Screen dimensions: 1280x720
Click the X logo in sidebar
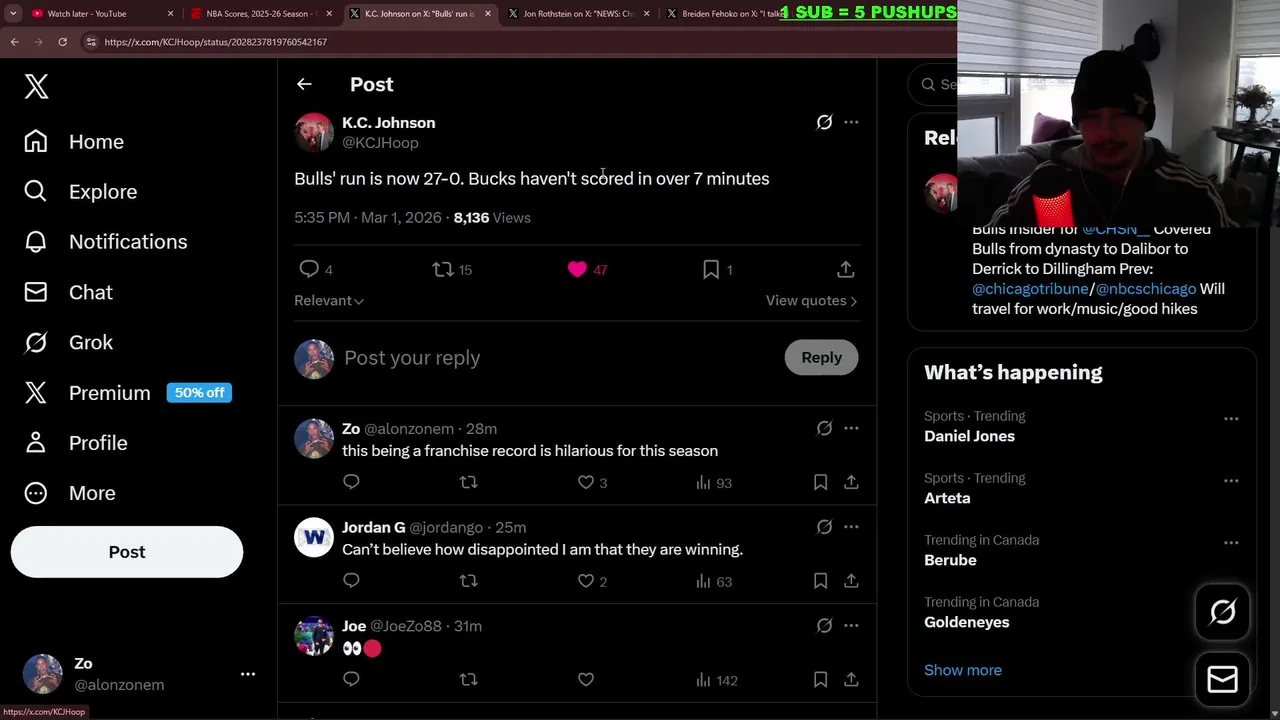point(36,86)
